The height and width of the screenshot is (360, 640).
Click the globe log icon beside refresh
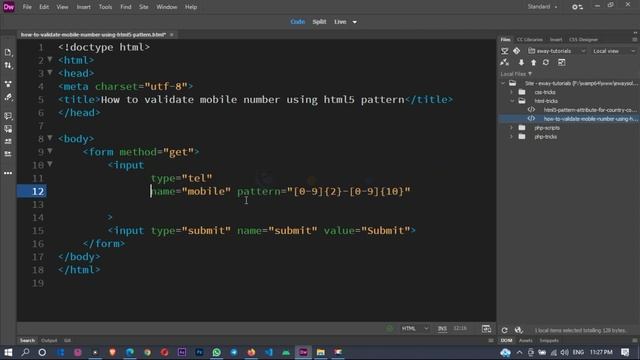(518, 330)
